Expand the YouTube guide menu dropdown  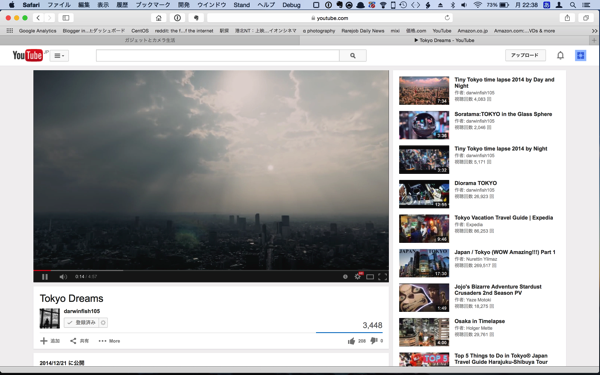point(59,55)
